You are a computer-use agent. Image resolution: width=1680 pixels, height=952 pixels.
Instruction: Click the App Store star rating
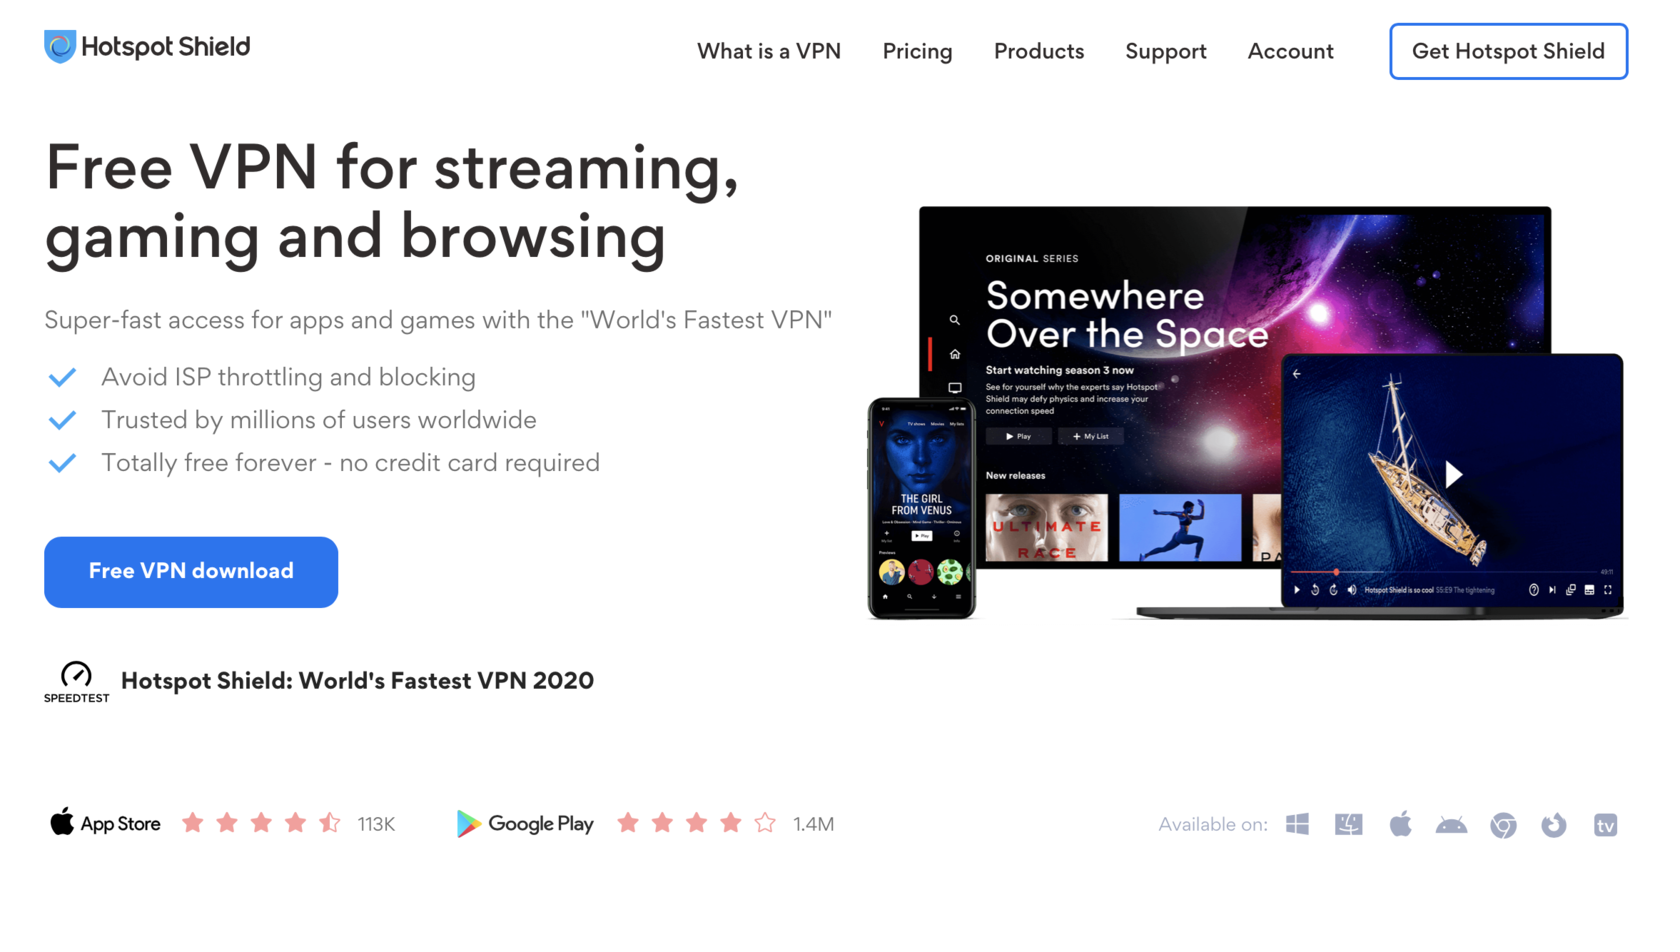coord(261,823)
